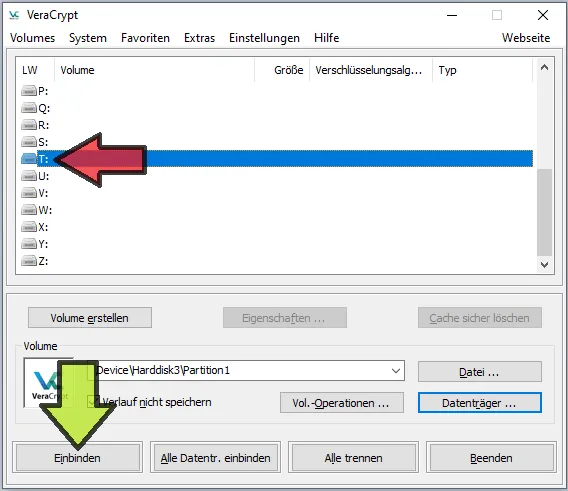The height and width of the screenshot is (491, 568).
Task: Select the X: drive icon
Action: pyautogui.click(x=29, y=227)
